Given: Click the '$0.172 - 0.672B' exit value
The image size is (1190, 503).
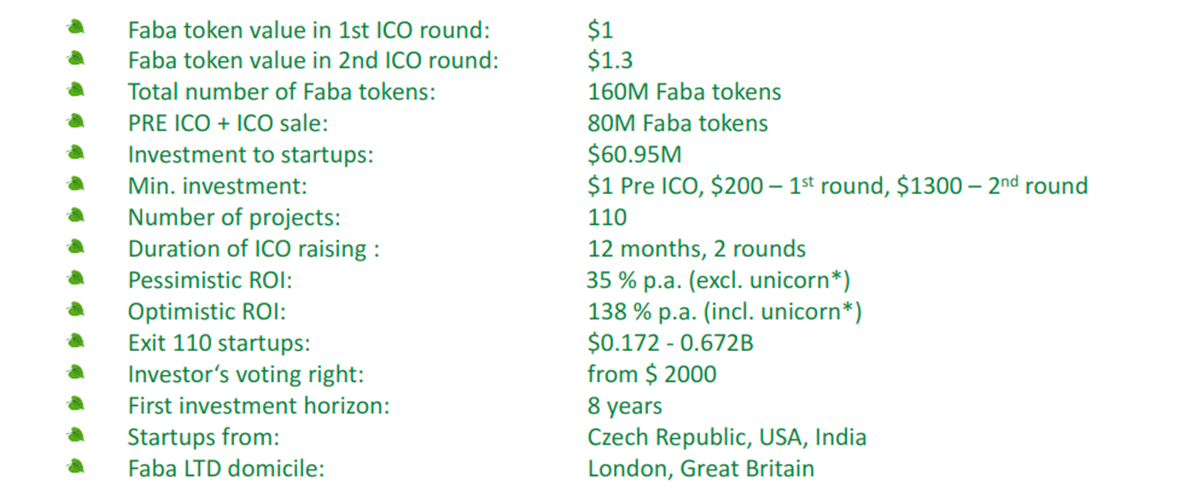Looking at the screenshot, I should coord(671,343).
